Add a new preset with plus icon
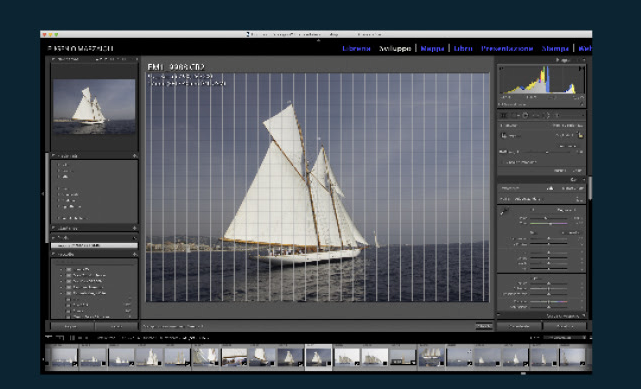Viewport: 641px width, 389px height. pos(134,156)
